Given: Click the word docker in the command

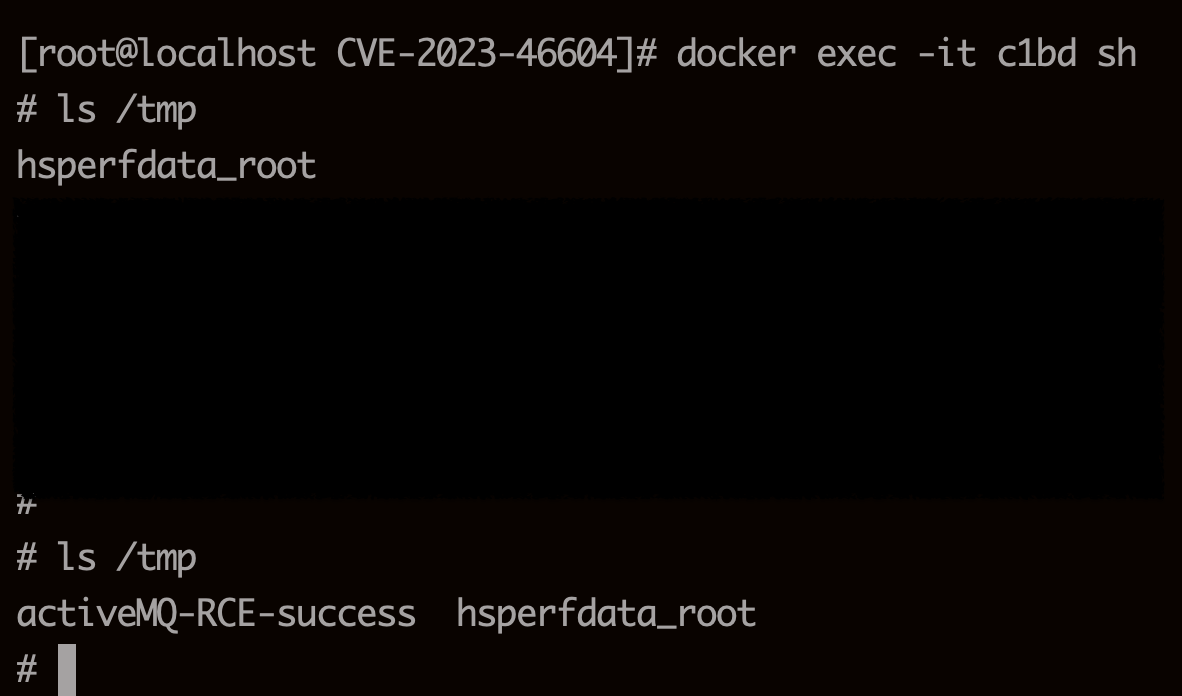Looking at the screenshot, I should tap(736, 53).
